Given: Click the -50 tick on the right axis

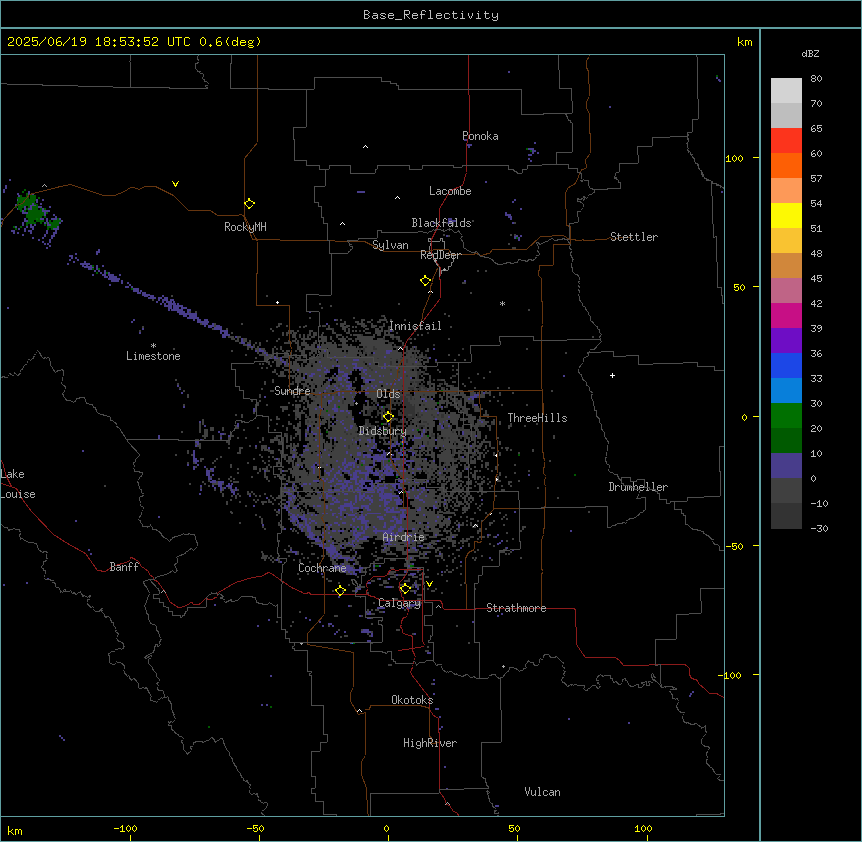Looking at the screenshot, I should point(734,546).
